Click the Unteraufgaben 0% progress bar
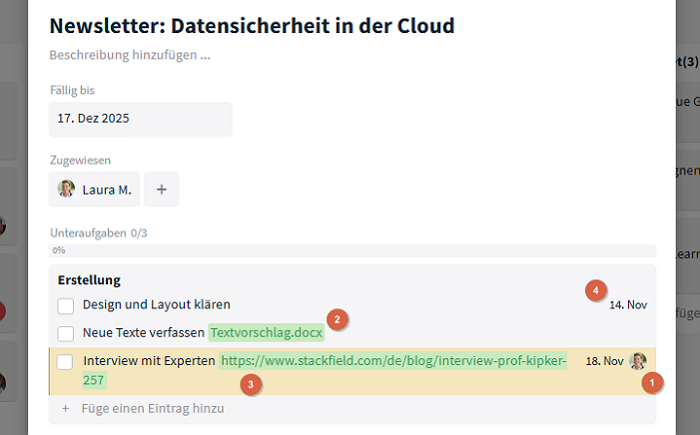Screen dimensions: 700x435 click(352, 251)
